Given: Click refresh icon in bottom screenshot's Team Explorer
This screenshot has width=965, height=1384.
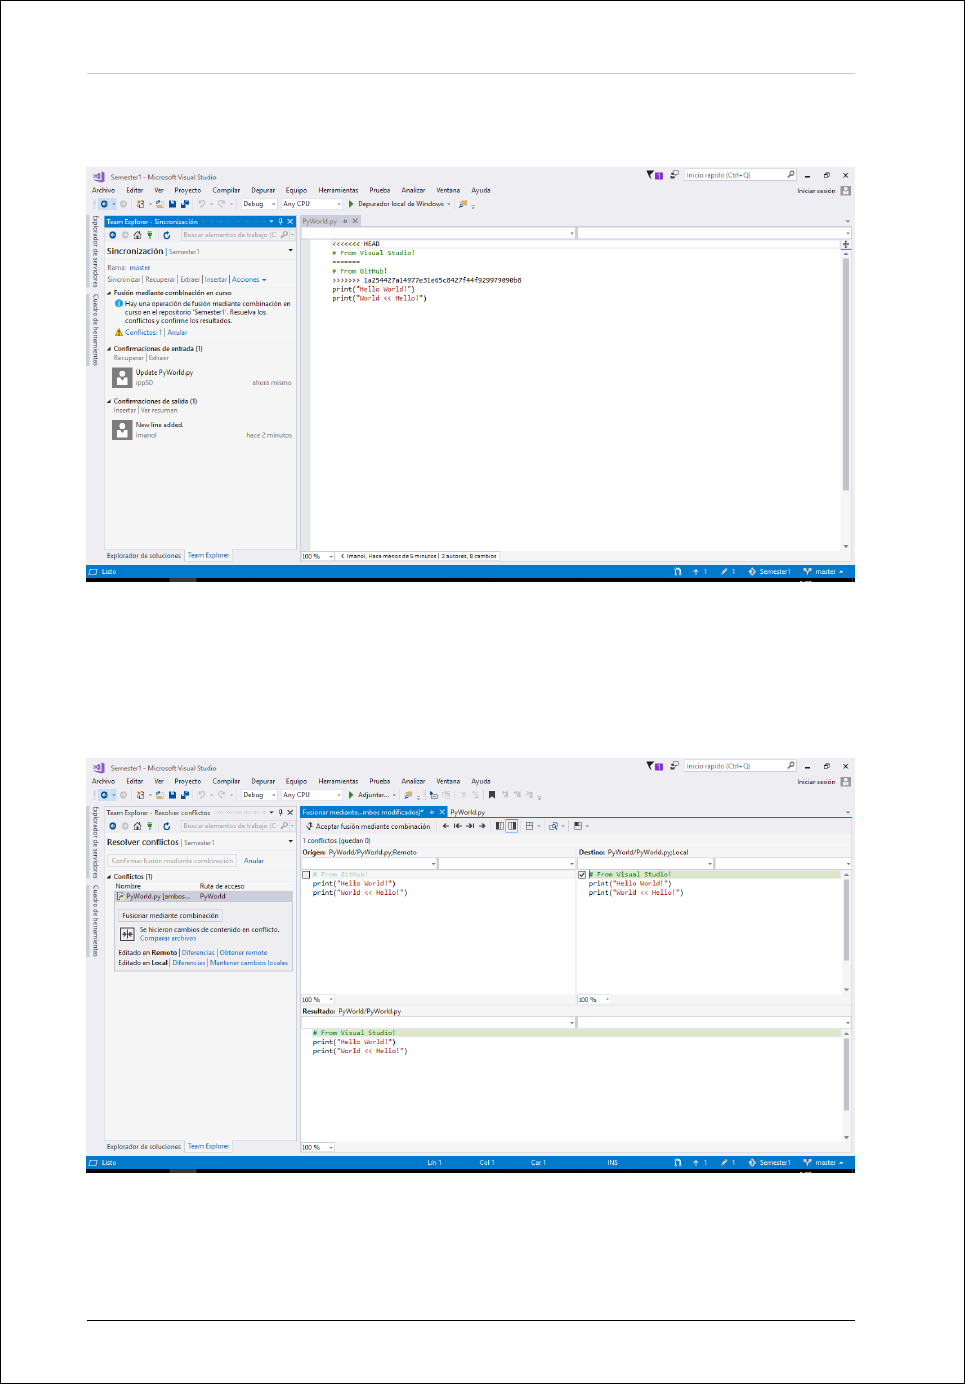Looking at the screenshot, I should coord(166,826).
